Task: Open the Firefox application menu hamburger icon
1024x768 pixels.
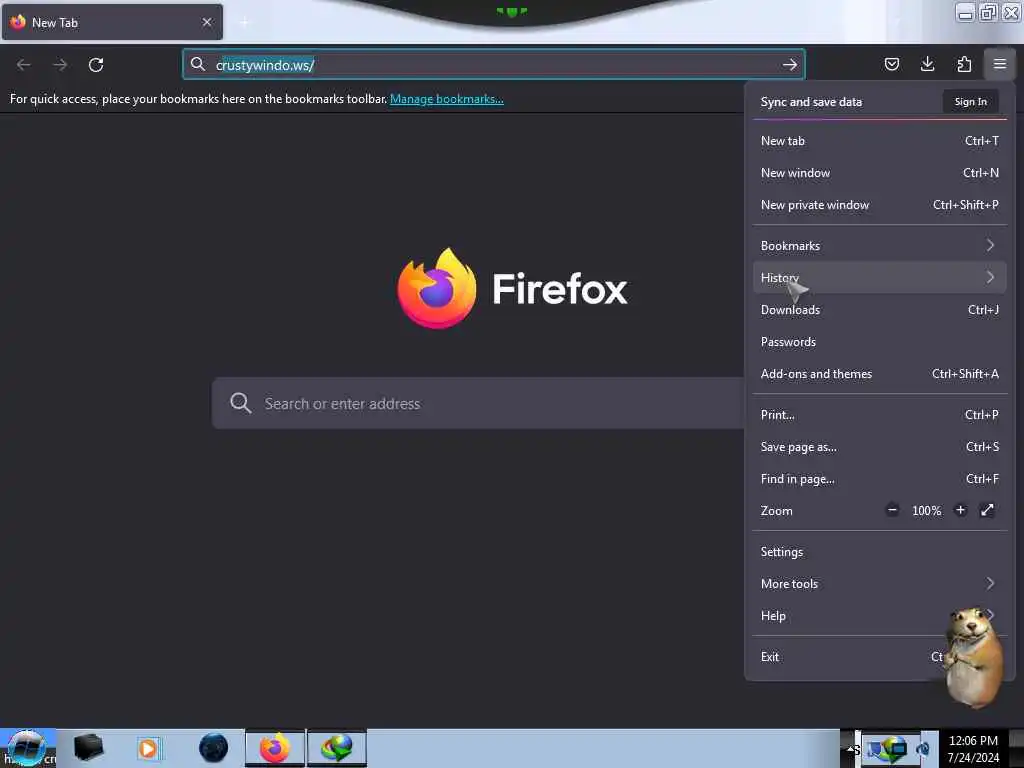Action: (x=999, y=64)
